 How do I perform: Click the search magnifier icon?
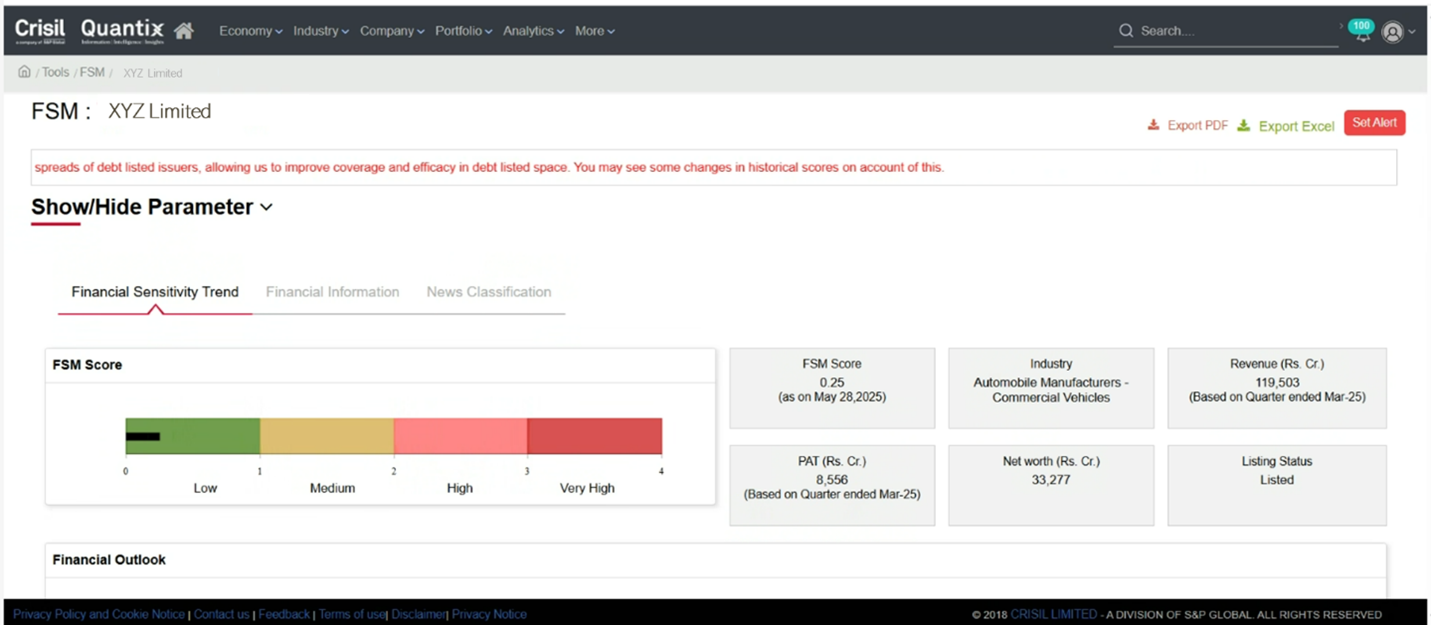tap(1126, 31)
